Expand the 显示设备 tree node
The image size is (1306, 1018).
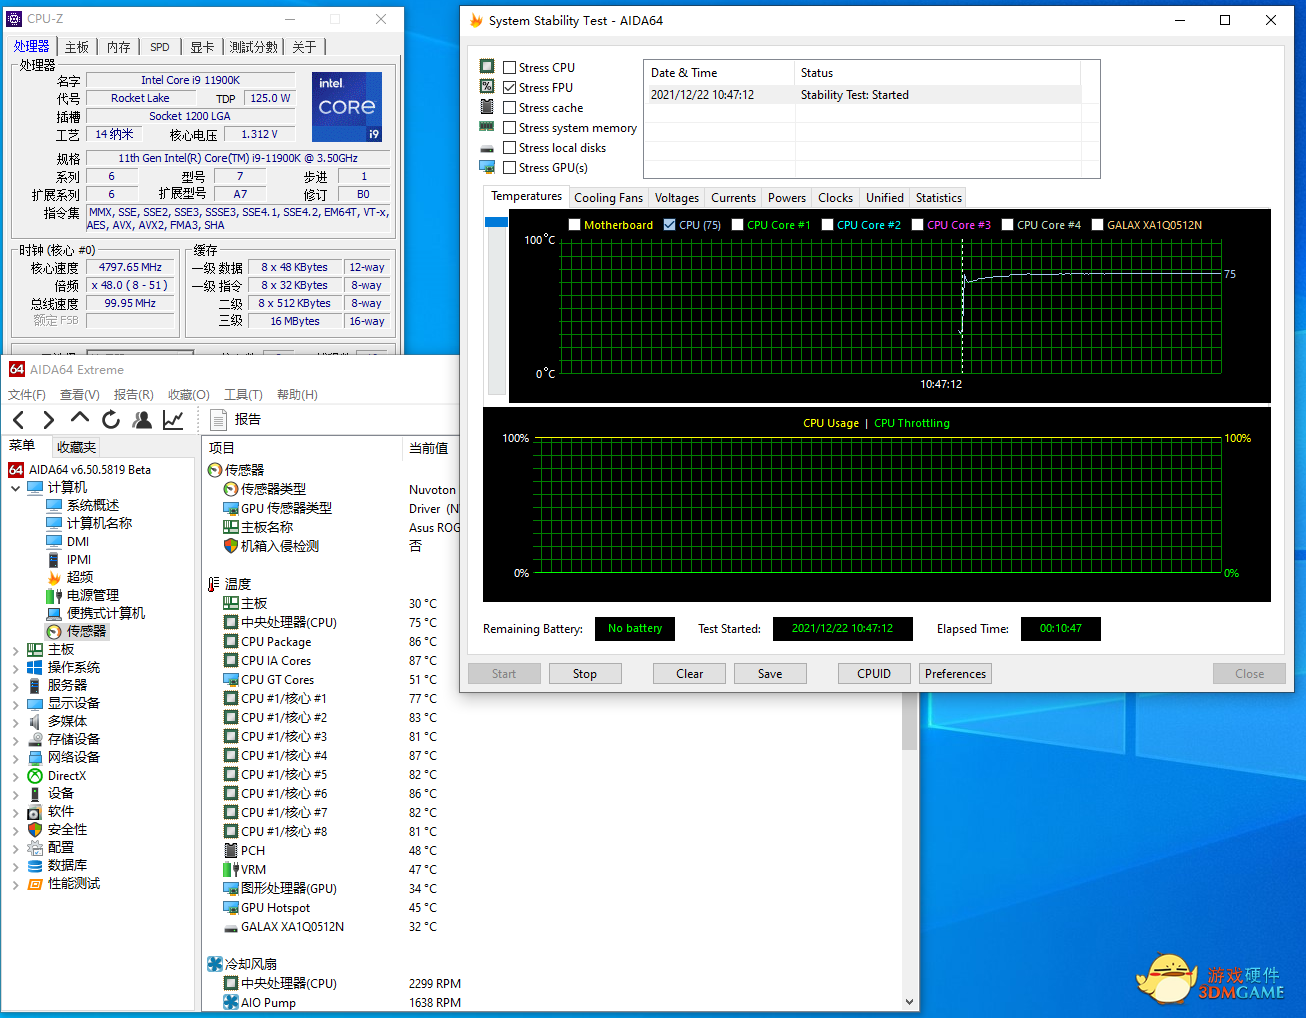15,704
